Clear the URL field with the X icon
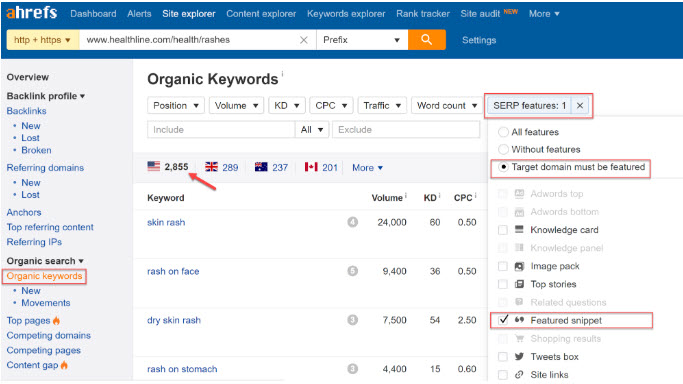The height and width of the screenshot is (384, 683). (x=304, y=40)
